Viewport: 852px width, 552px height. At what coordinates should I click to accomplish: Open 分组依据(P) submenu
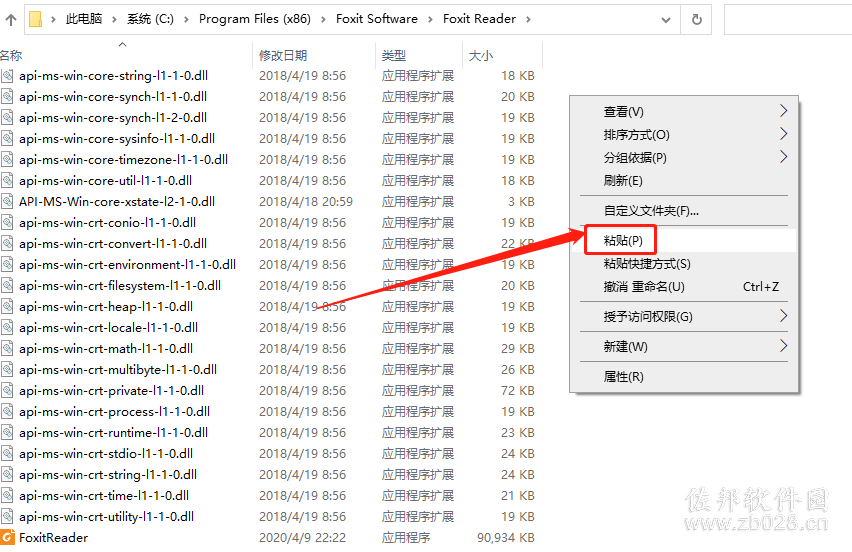pyautogui.click(x=684, y=158)
